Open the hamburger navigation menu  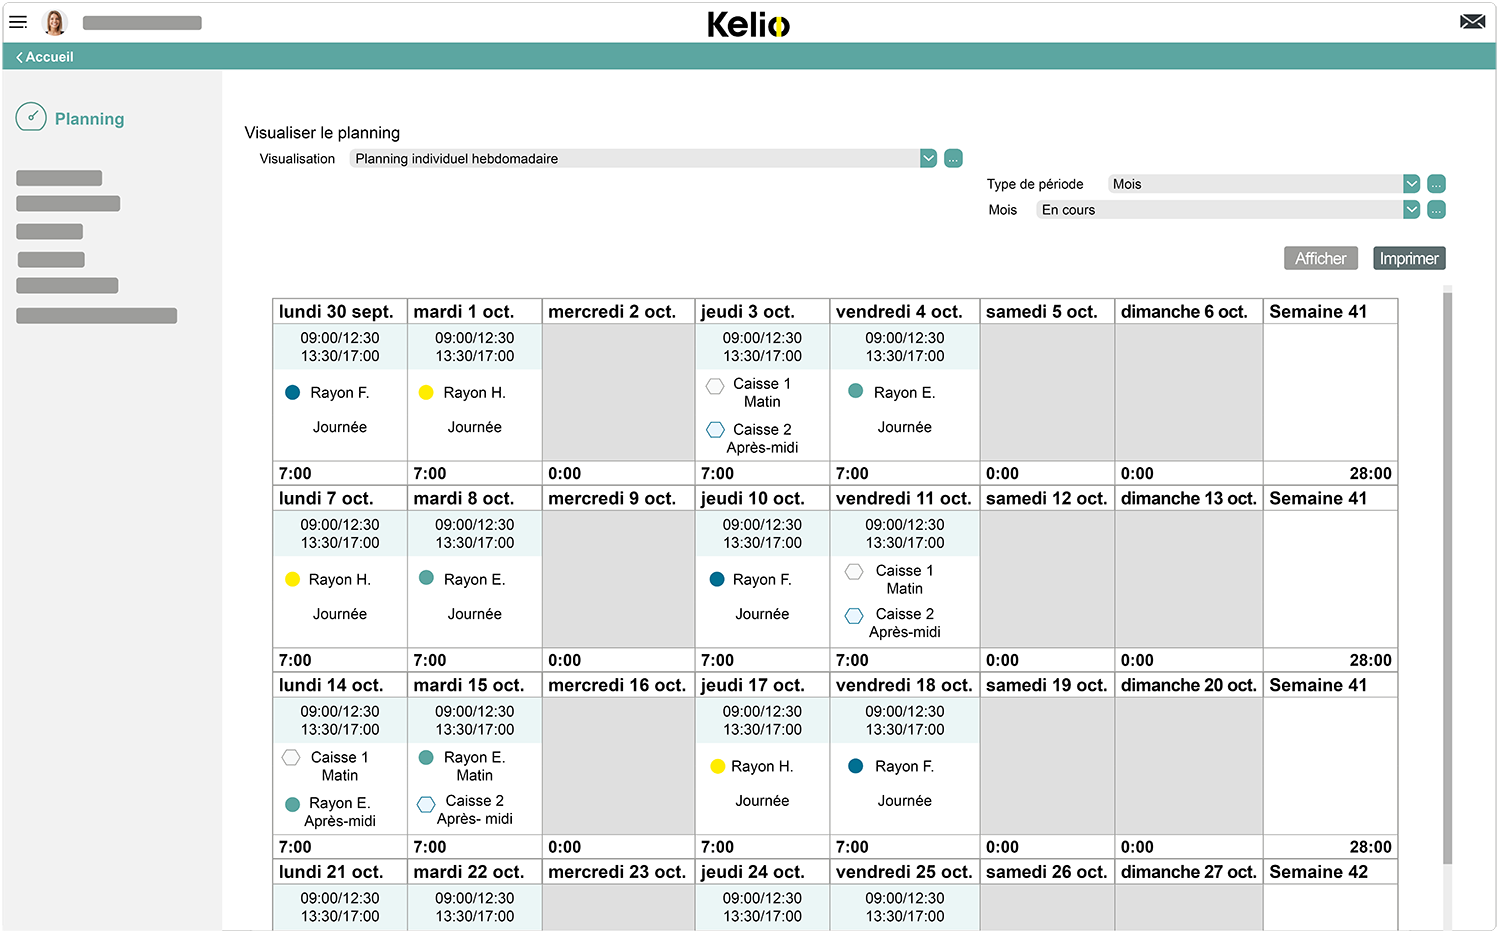tap(18, 22)
